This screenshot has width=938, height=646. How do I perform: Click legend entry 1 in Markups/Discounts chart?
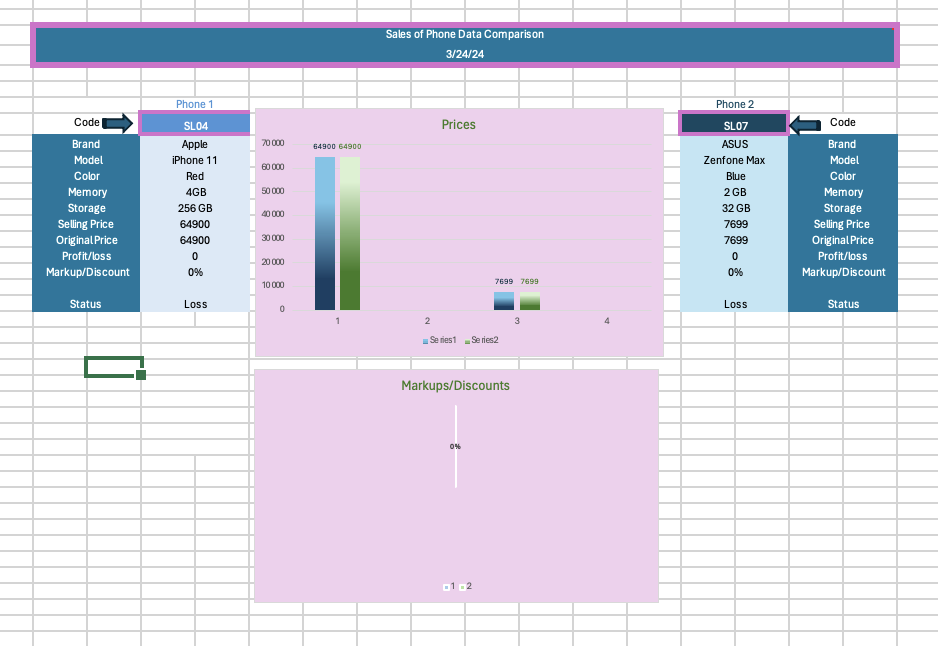448,586
